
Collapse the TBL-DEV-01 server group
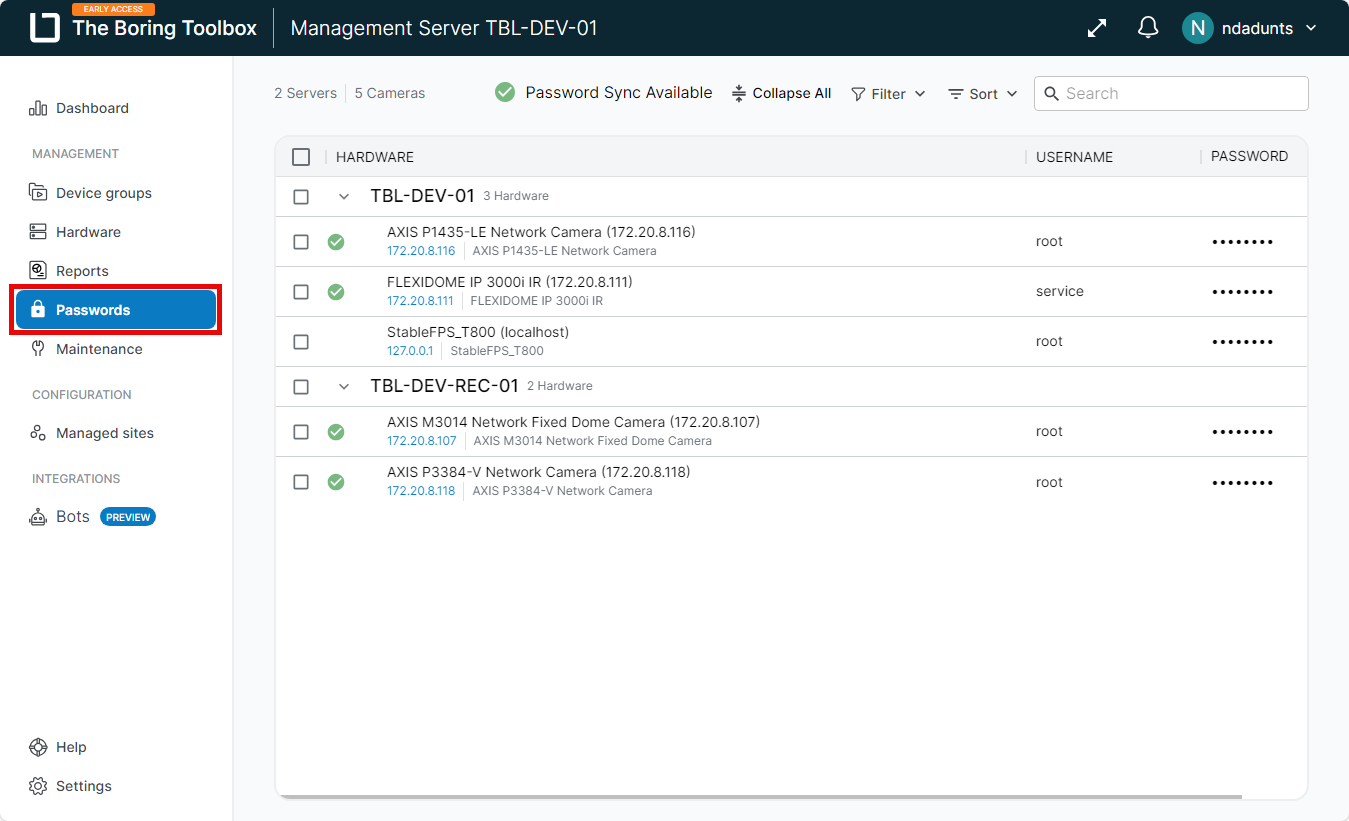click(344, 197)
